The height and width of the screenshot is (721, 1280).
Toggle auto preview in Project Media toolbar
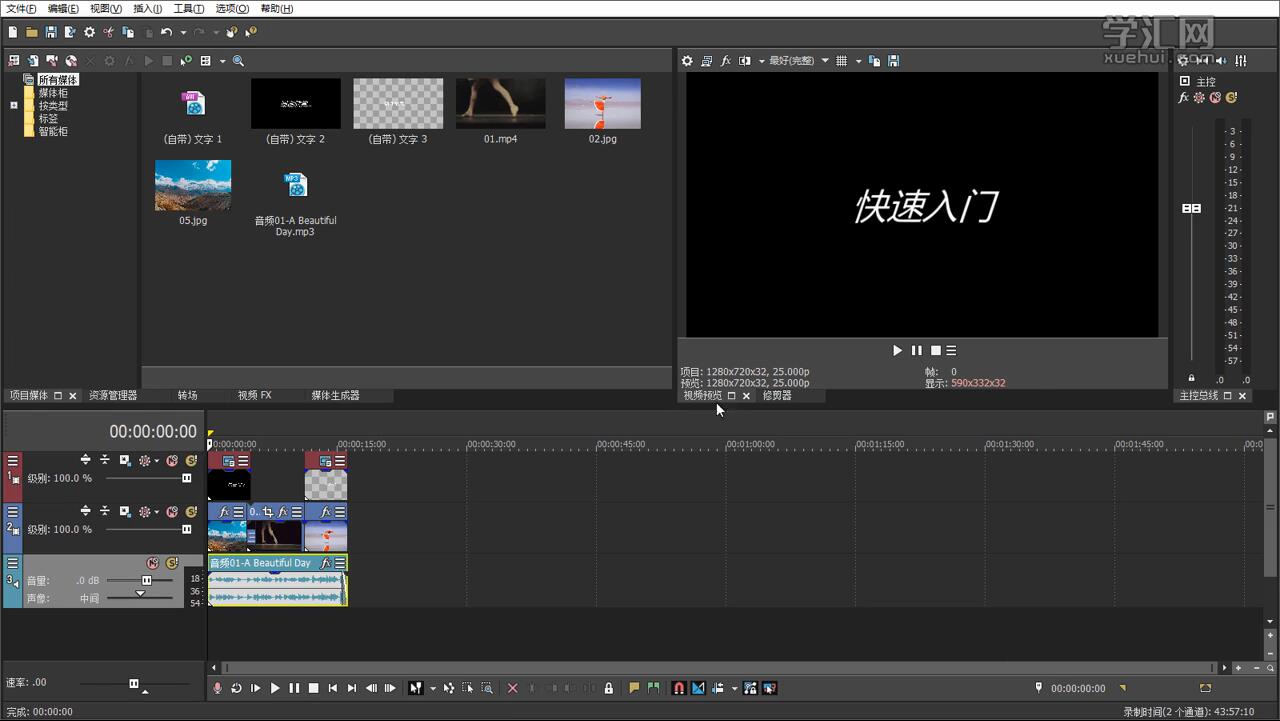click(186, 61)
